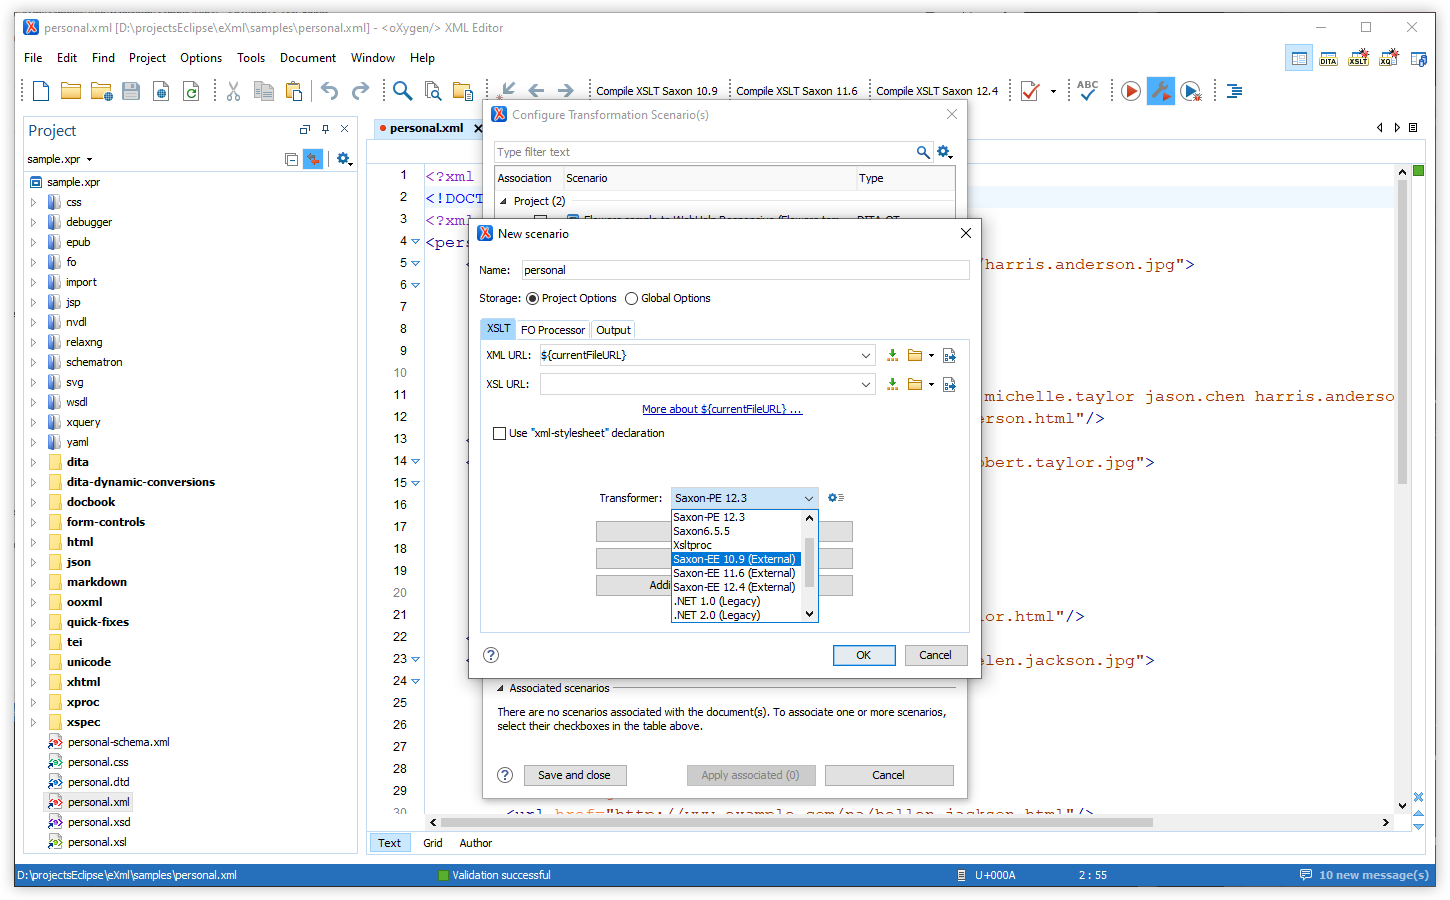Click the Cut scissors icon
Screen dimensions: 1450x900
tap(233, 91)
